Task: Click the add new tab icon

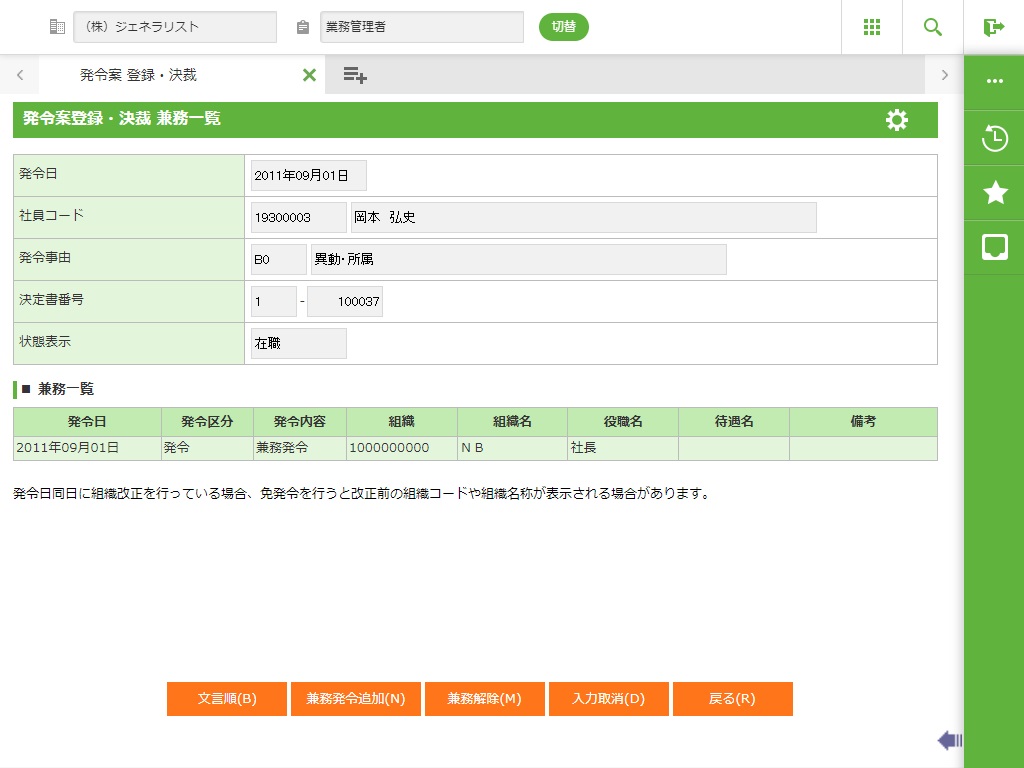Action: (355, 75)
